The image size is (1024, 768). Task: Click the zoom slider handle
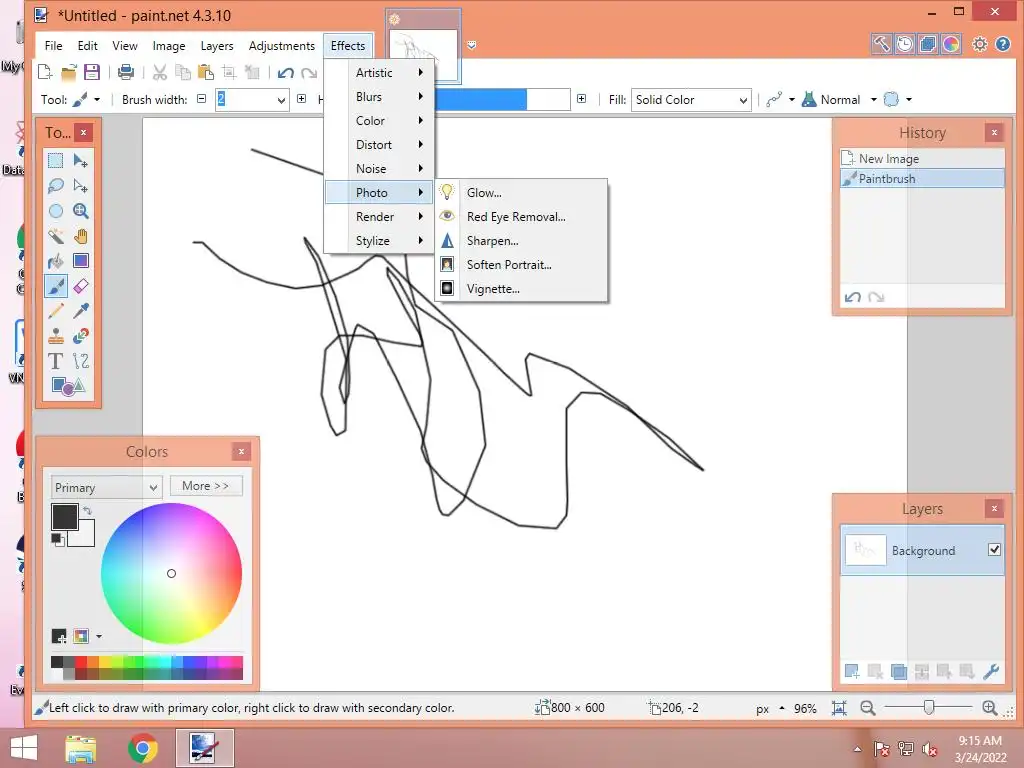[929, 707]
